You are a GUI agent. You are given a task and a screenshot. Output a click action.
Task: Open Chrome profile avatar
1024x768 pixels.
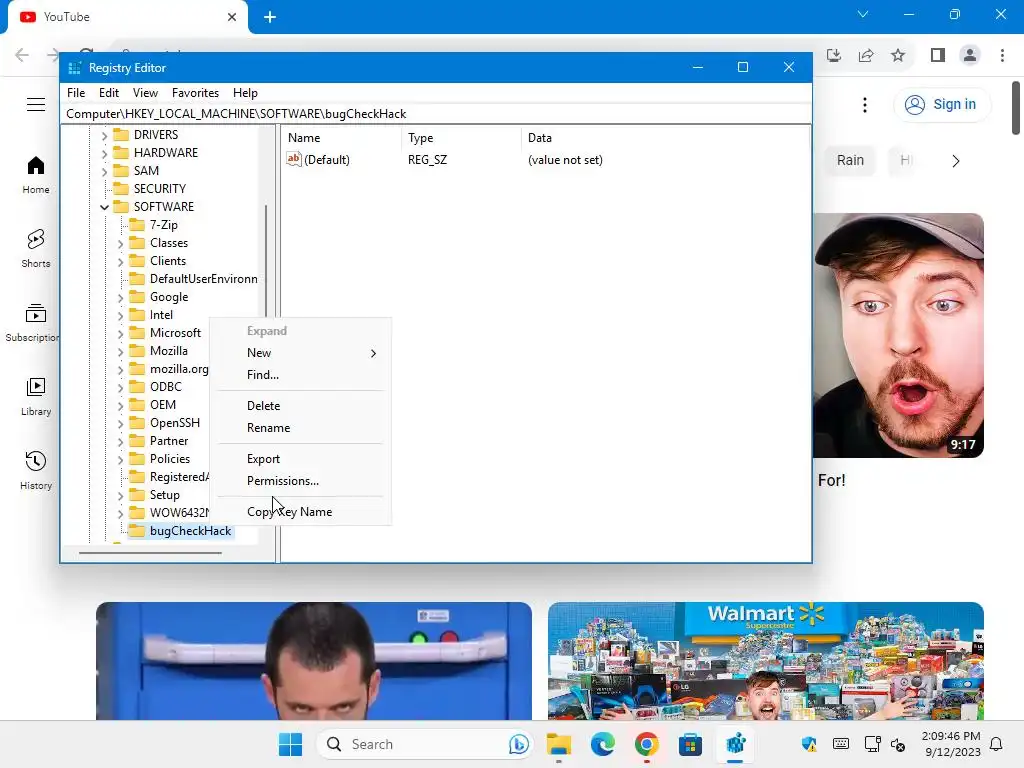pos(970,56)
